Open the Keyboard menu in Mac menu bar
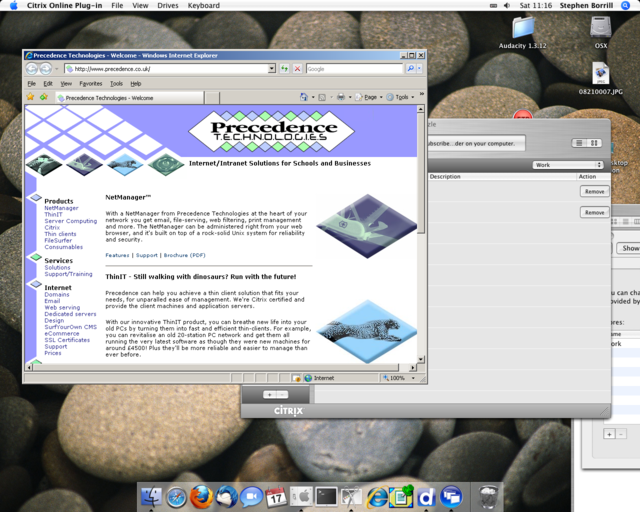Image resolution: width=640 pixels, height=512 pixels. click(x=204, y=6)
